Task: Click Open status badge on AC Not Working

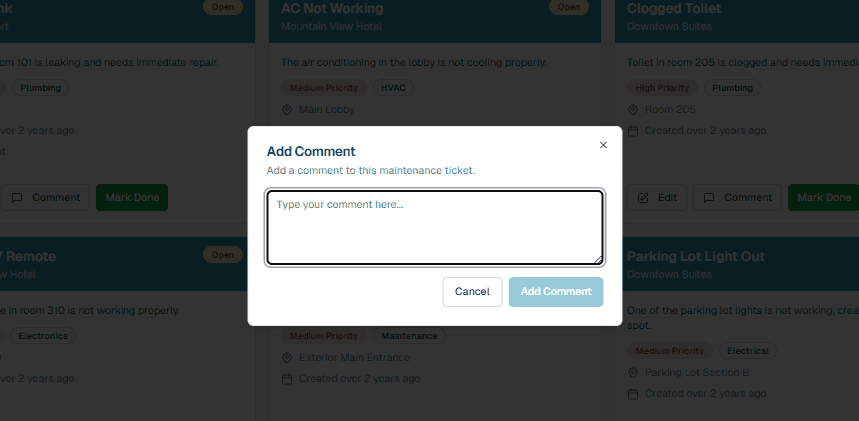Action: coord(569,7)
